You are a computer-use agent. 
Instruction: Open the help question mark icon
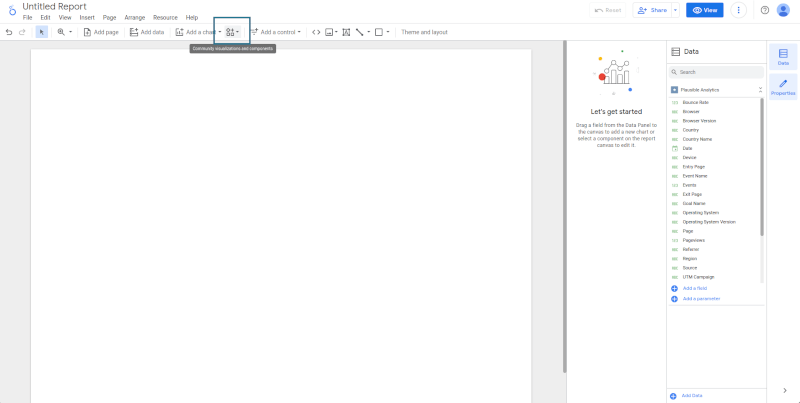coord(764,10)
